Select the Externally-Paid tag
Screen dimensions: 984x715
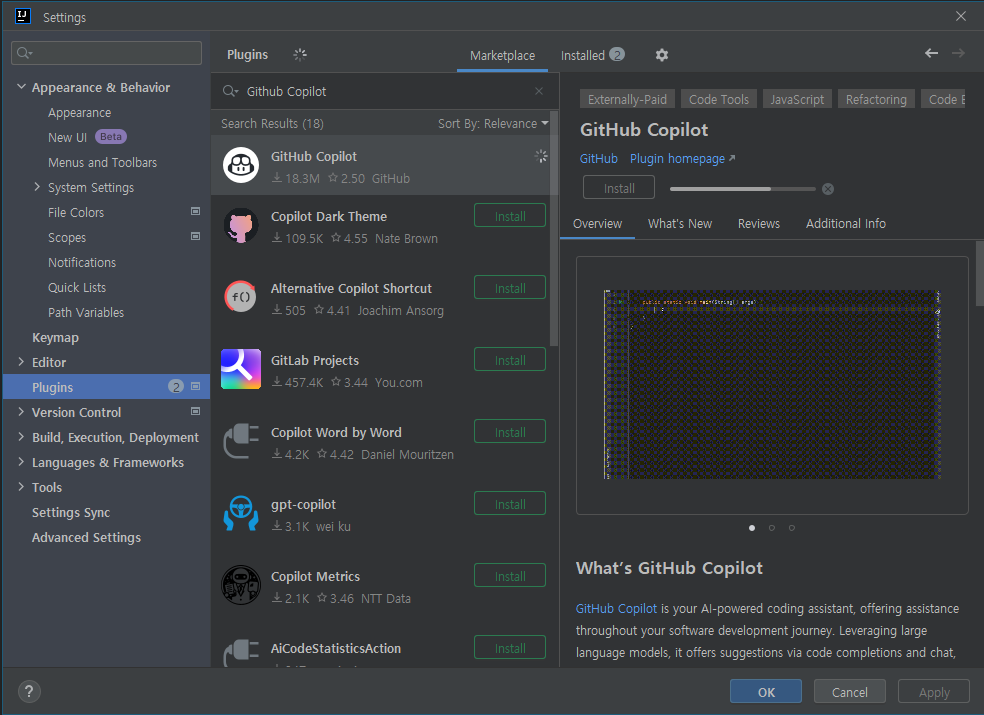pos(627,99)
